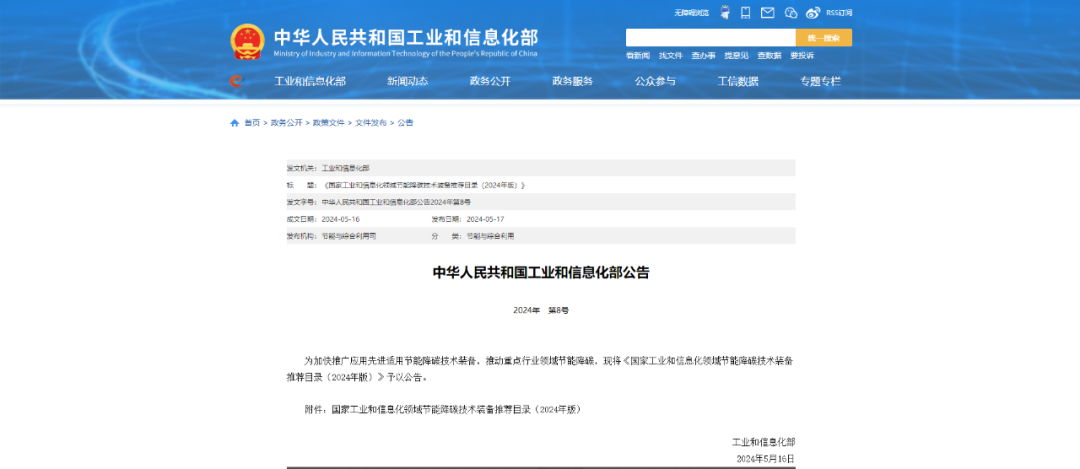Open the 新闻动态 navigation menu

coord(407,81)
